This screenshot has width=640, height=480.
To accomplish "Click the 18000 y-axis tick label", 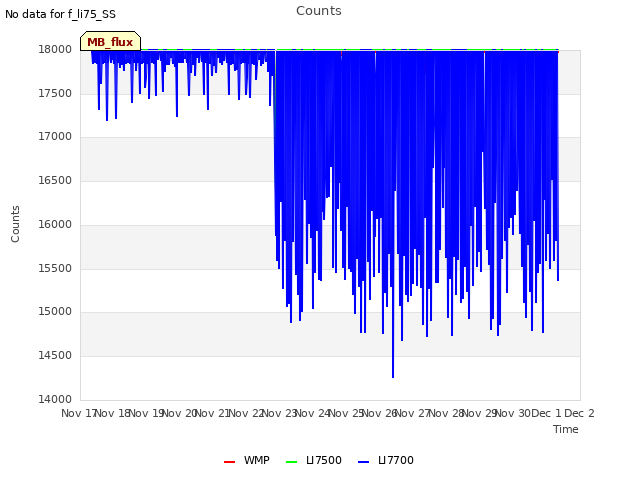I will [x=55, y=49].
